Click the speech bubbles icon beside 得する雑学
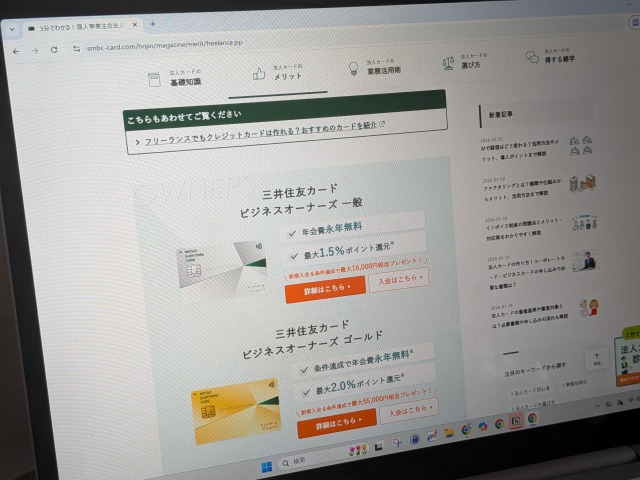 (532, 57)
